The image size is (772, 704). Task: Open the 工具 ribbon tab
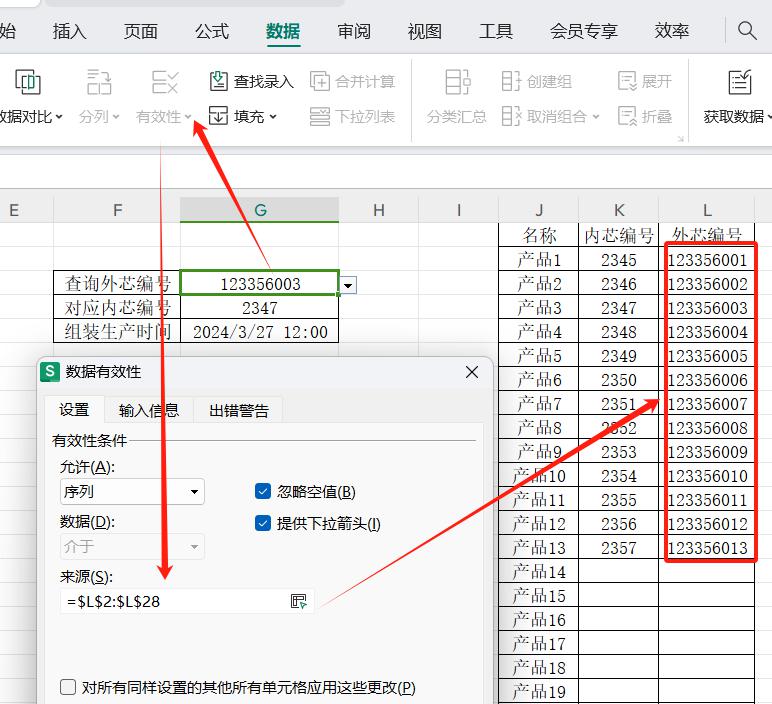pyautogui.click(x=496, y=32)
